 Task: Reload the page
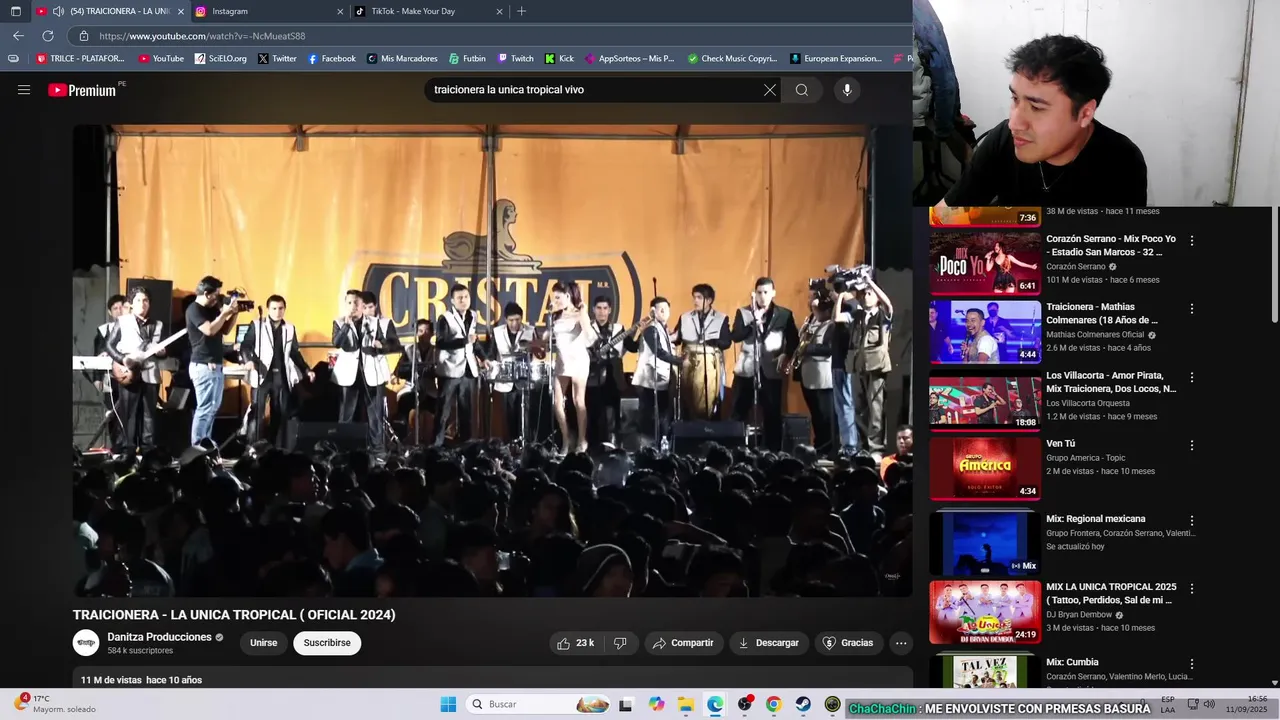(x=48, y=36)
